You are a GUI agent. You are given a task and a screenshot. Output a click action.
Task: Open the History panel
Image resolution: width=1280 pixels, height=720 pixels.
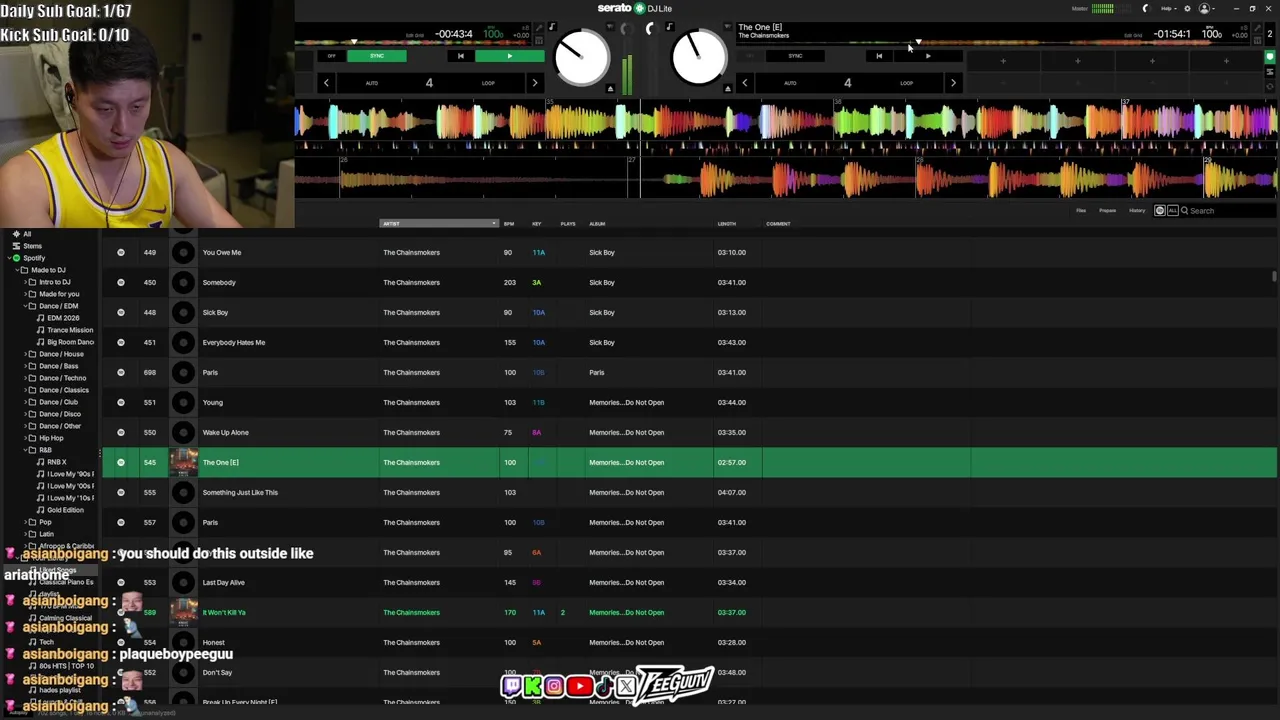tap(1137, 211)
